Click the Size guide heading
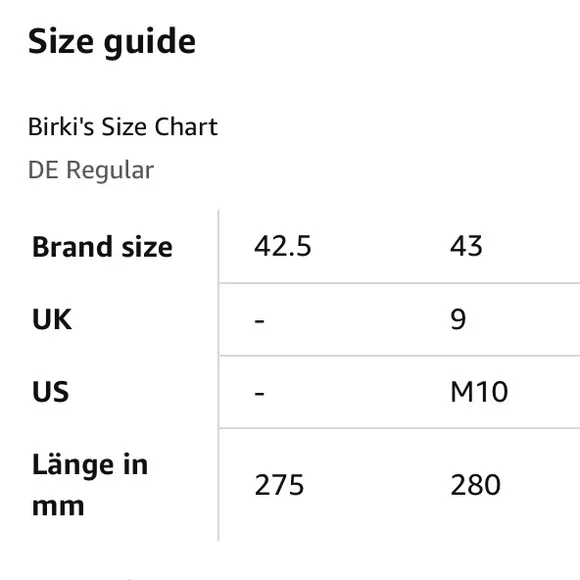The image size is (580, 580). coord(112,42)
